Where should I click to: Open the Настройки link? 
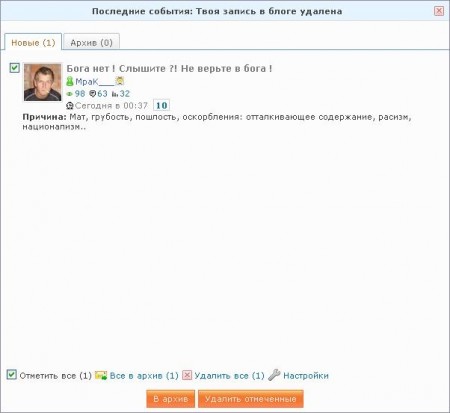pos(306,376)
